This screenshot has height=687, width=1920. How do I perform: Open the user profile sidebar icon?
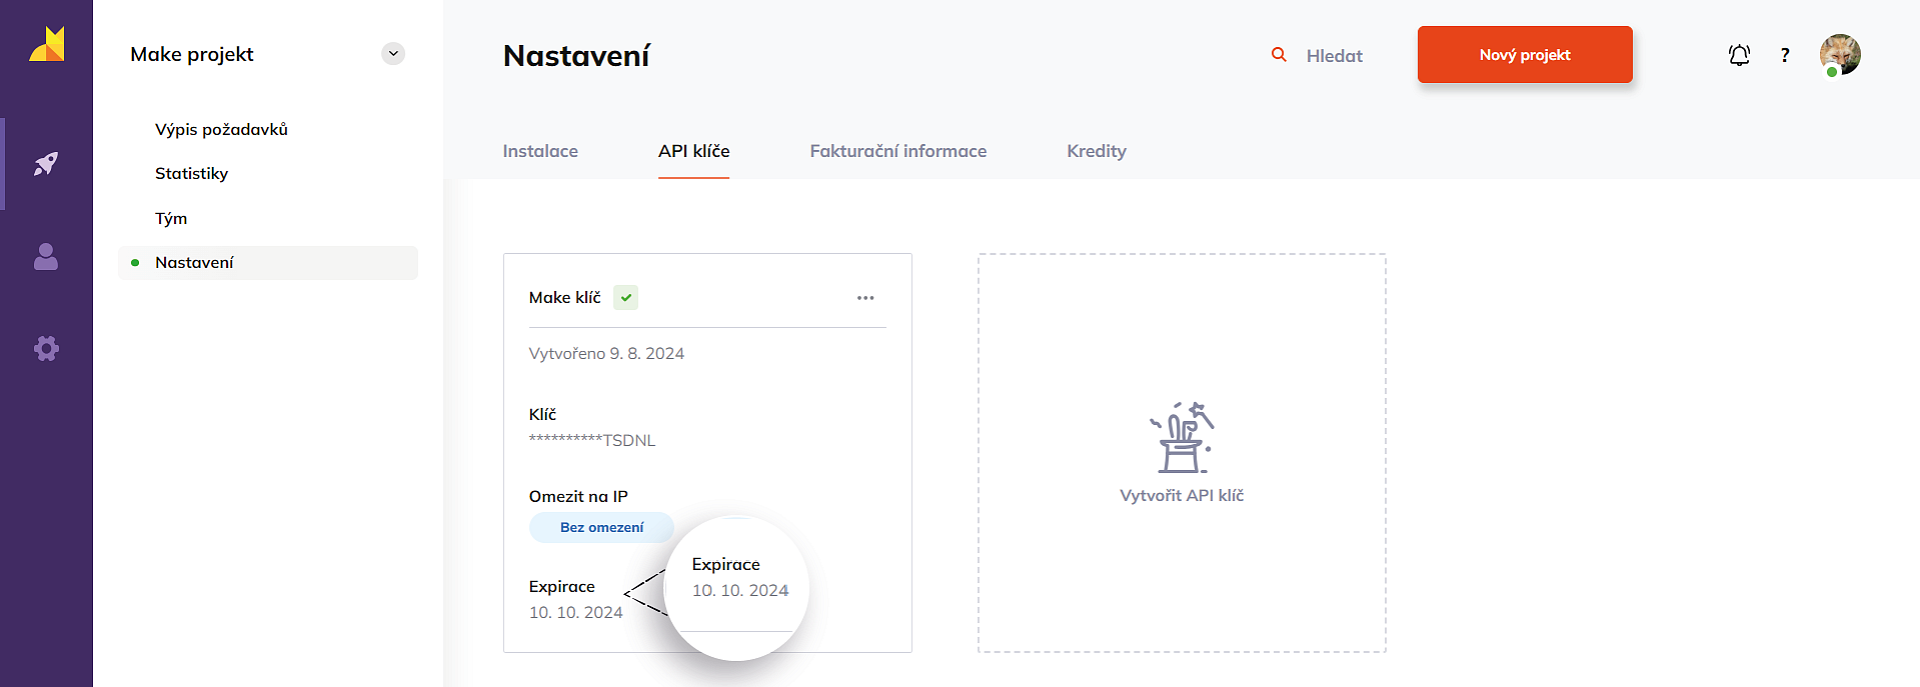[x=46, y=257]
